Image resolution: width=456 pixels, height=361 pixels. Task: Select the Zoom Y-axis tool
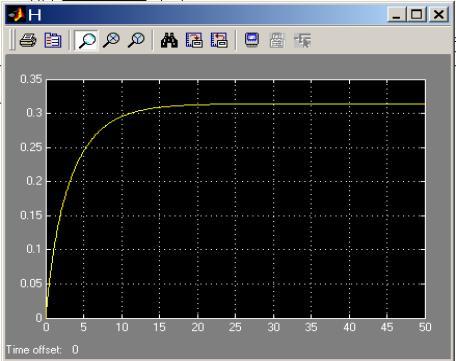click(x=136, y=40)
